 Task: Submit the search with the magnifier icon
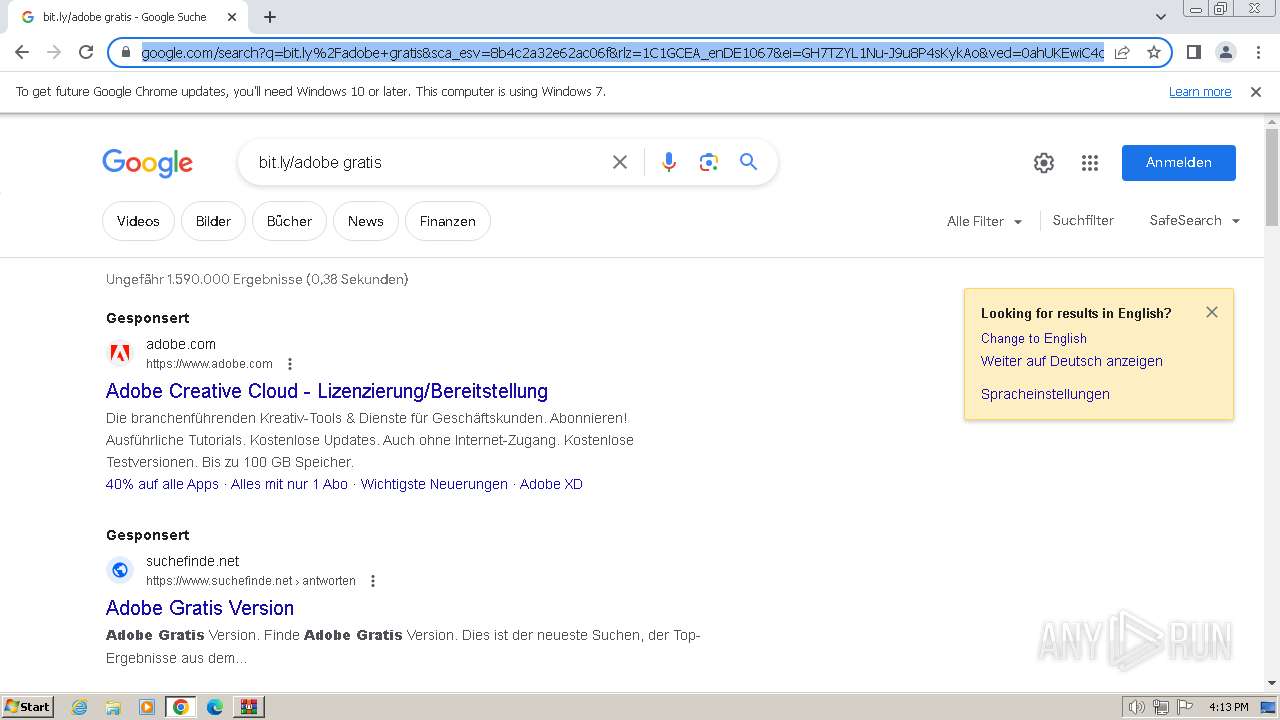pos(748,162)
